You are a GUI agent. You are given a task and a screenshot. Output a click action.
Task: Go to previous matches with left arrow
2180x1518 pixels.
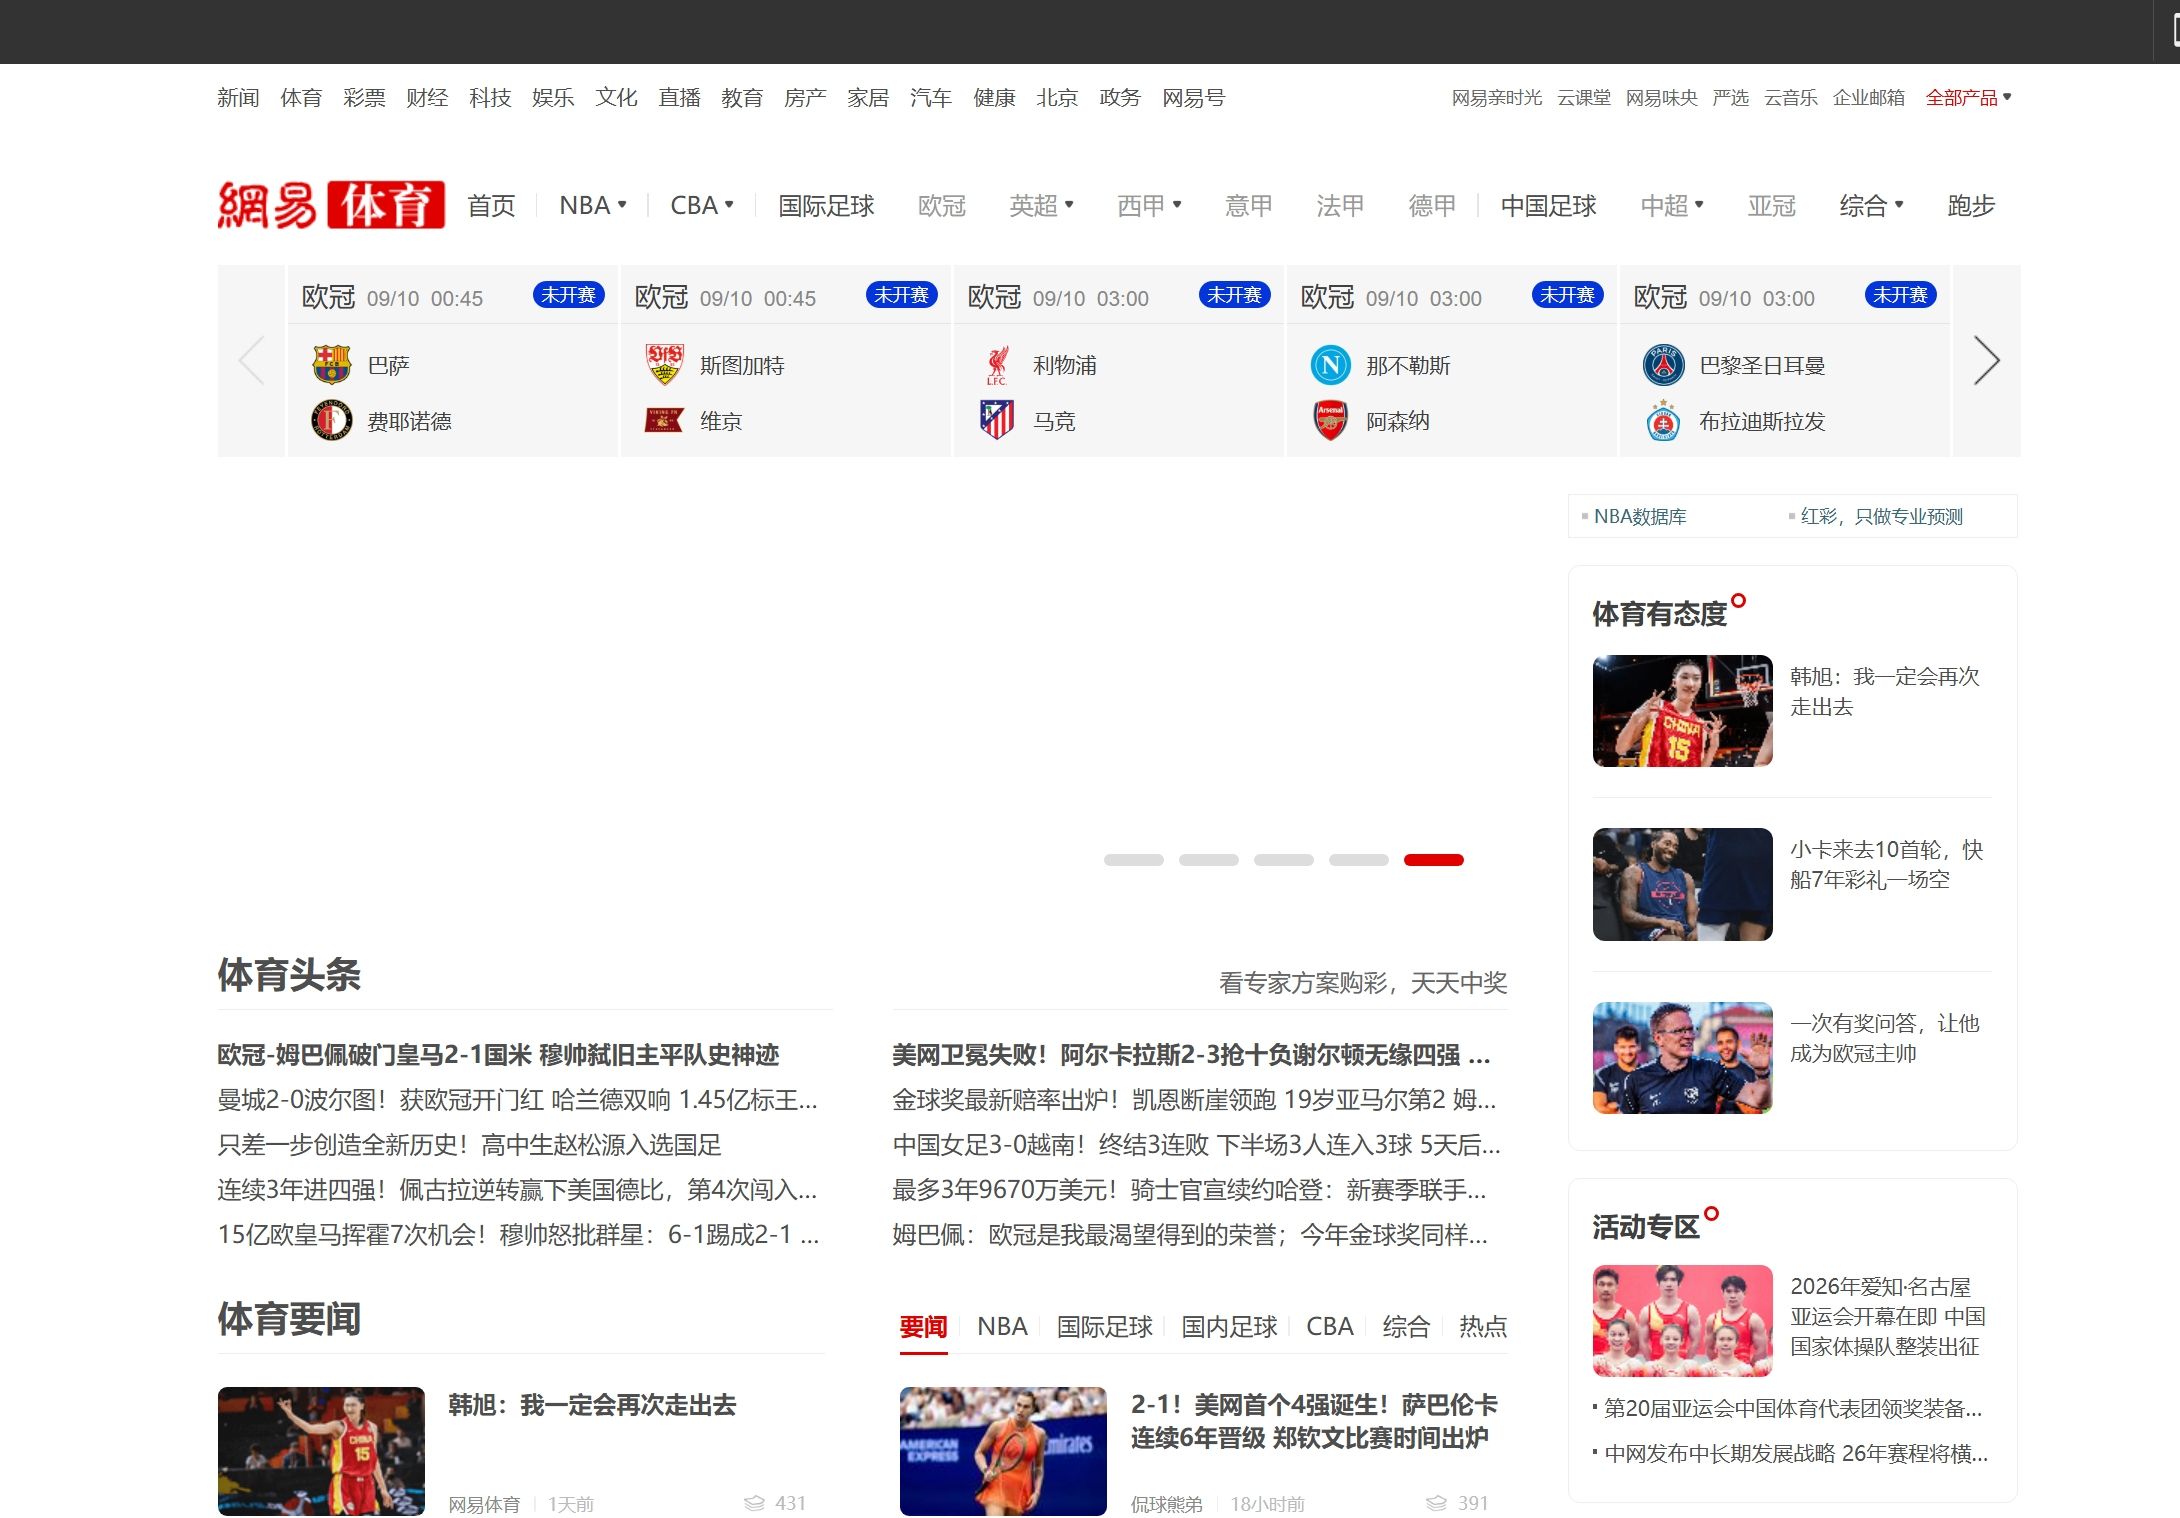tap(252, 361)
